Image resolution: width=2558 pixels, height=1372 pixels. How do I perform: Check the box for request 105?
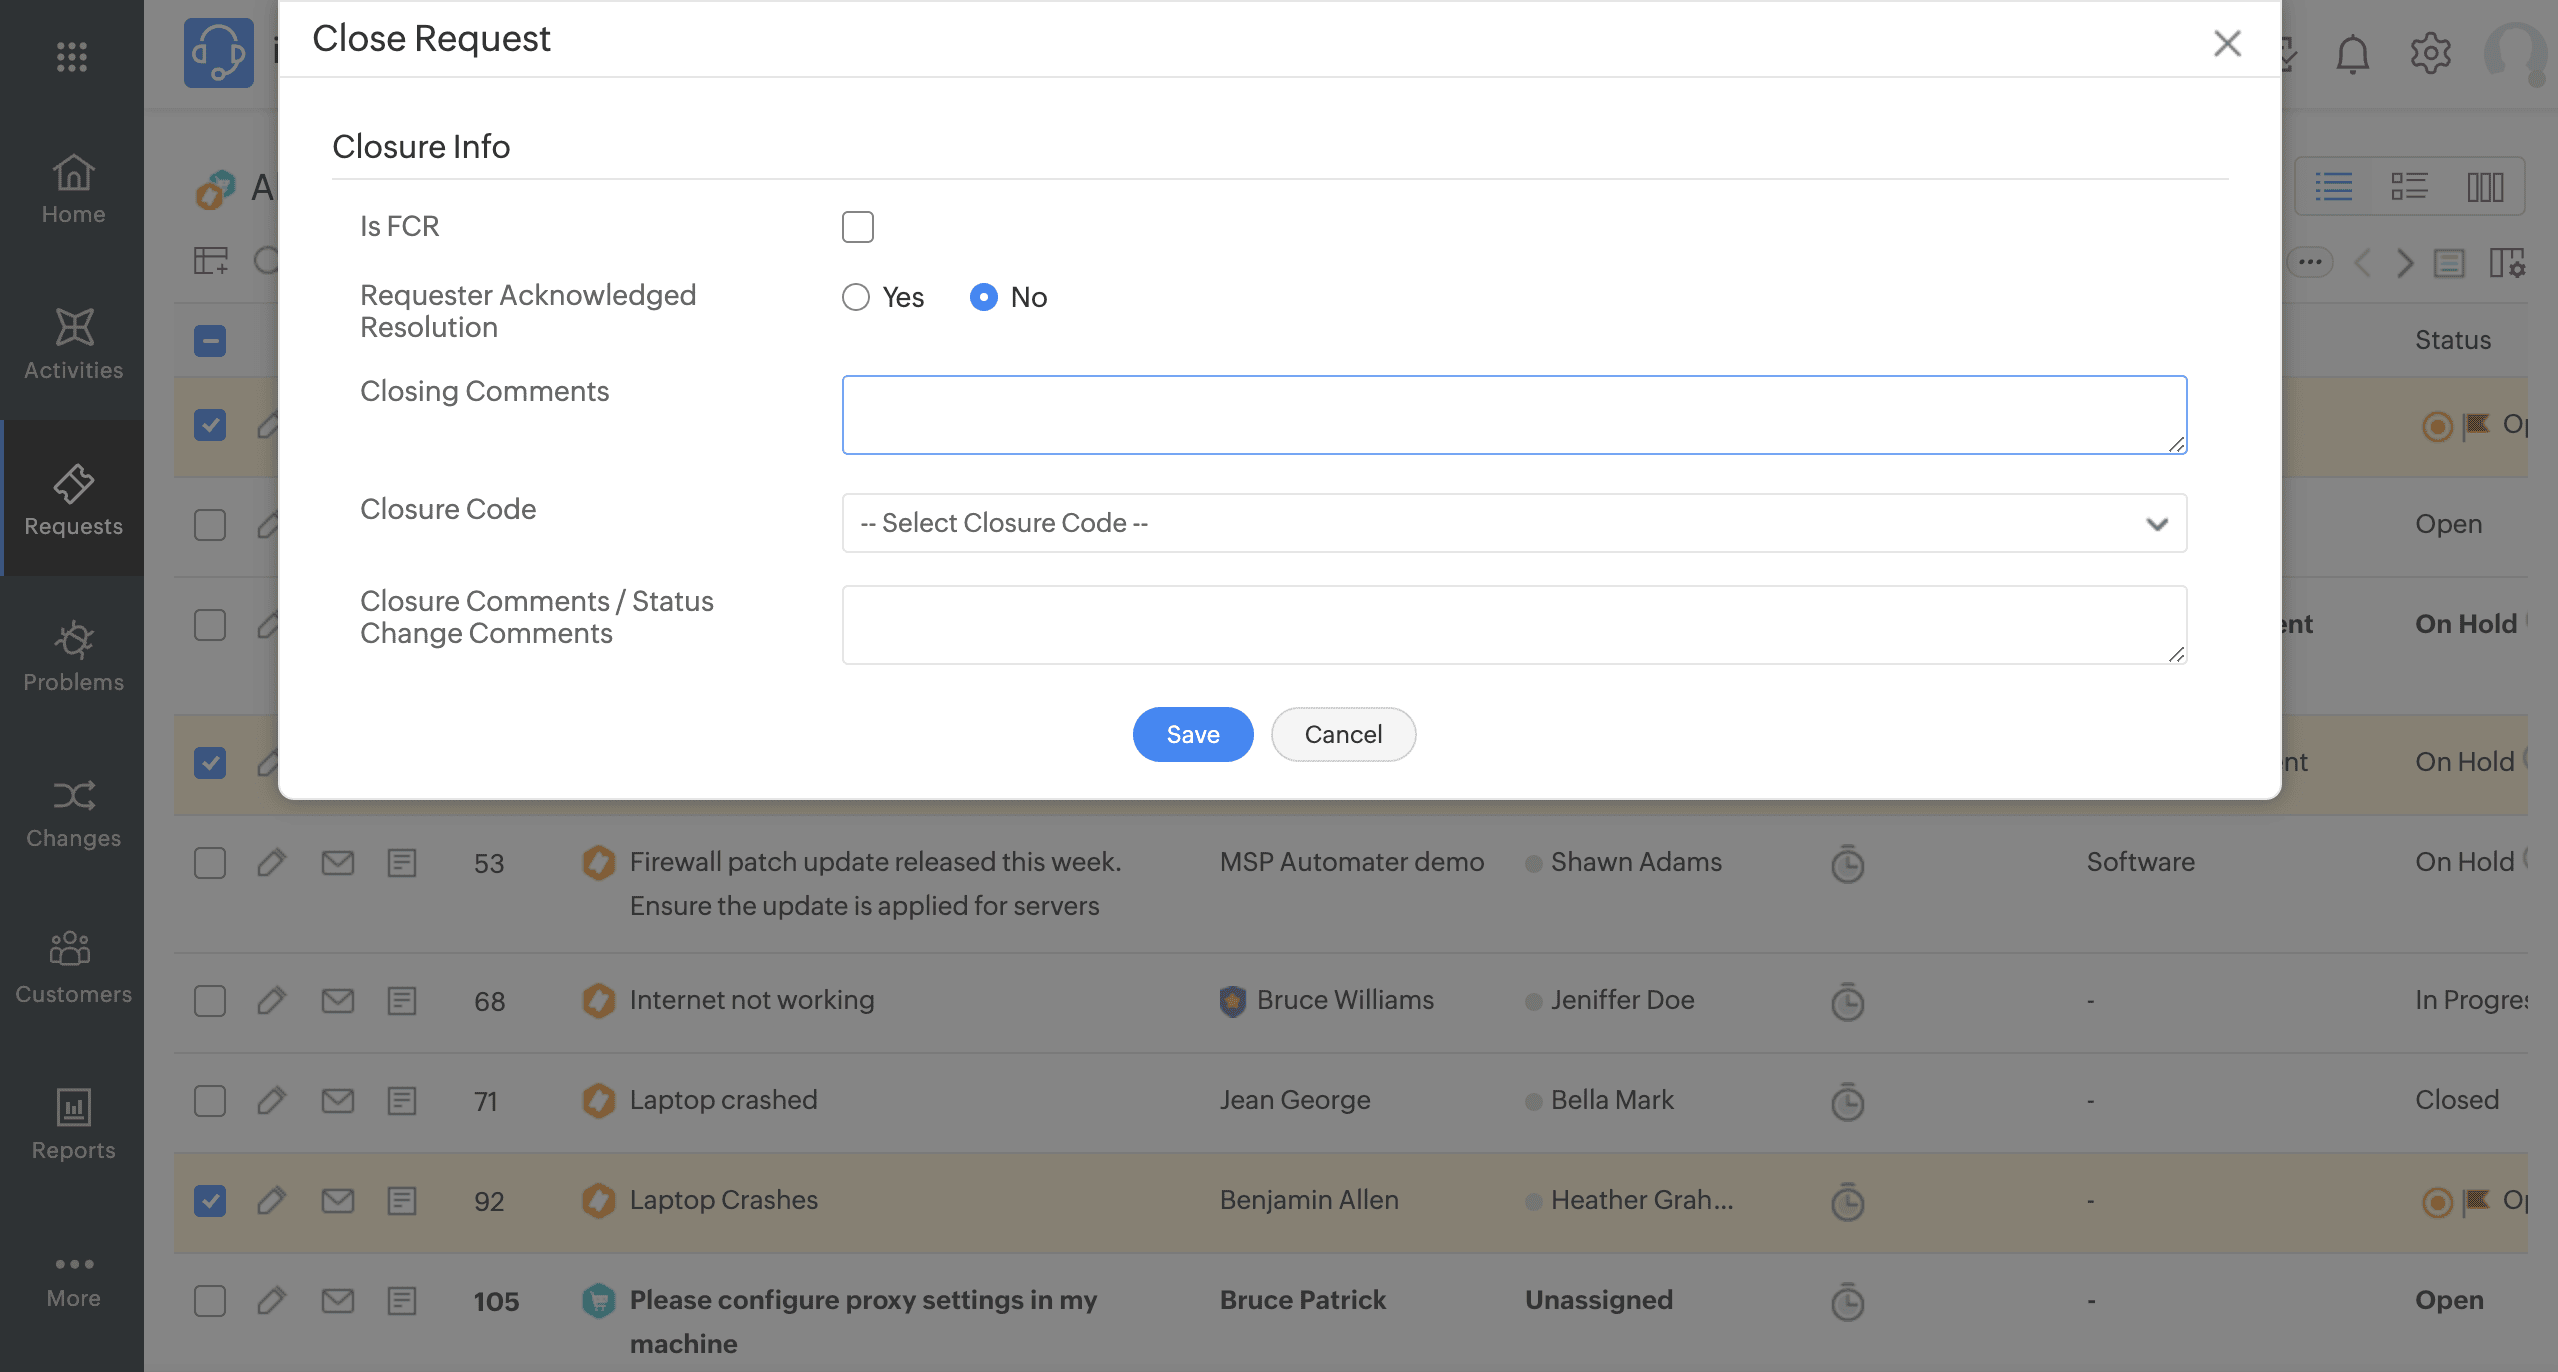[210, 1300]
